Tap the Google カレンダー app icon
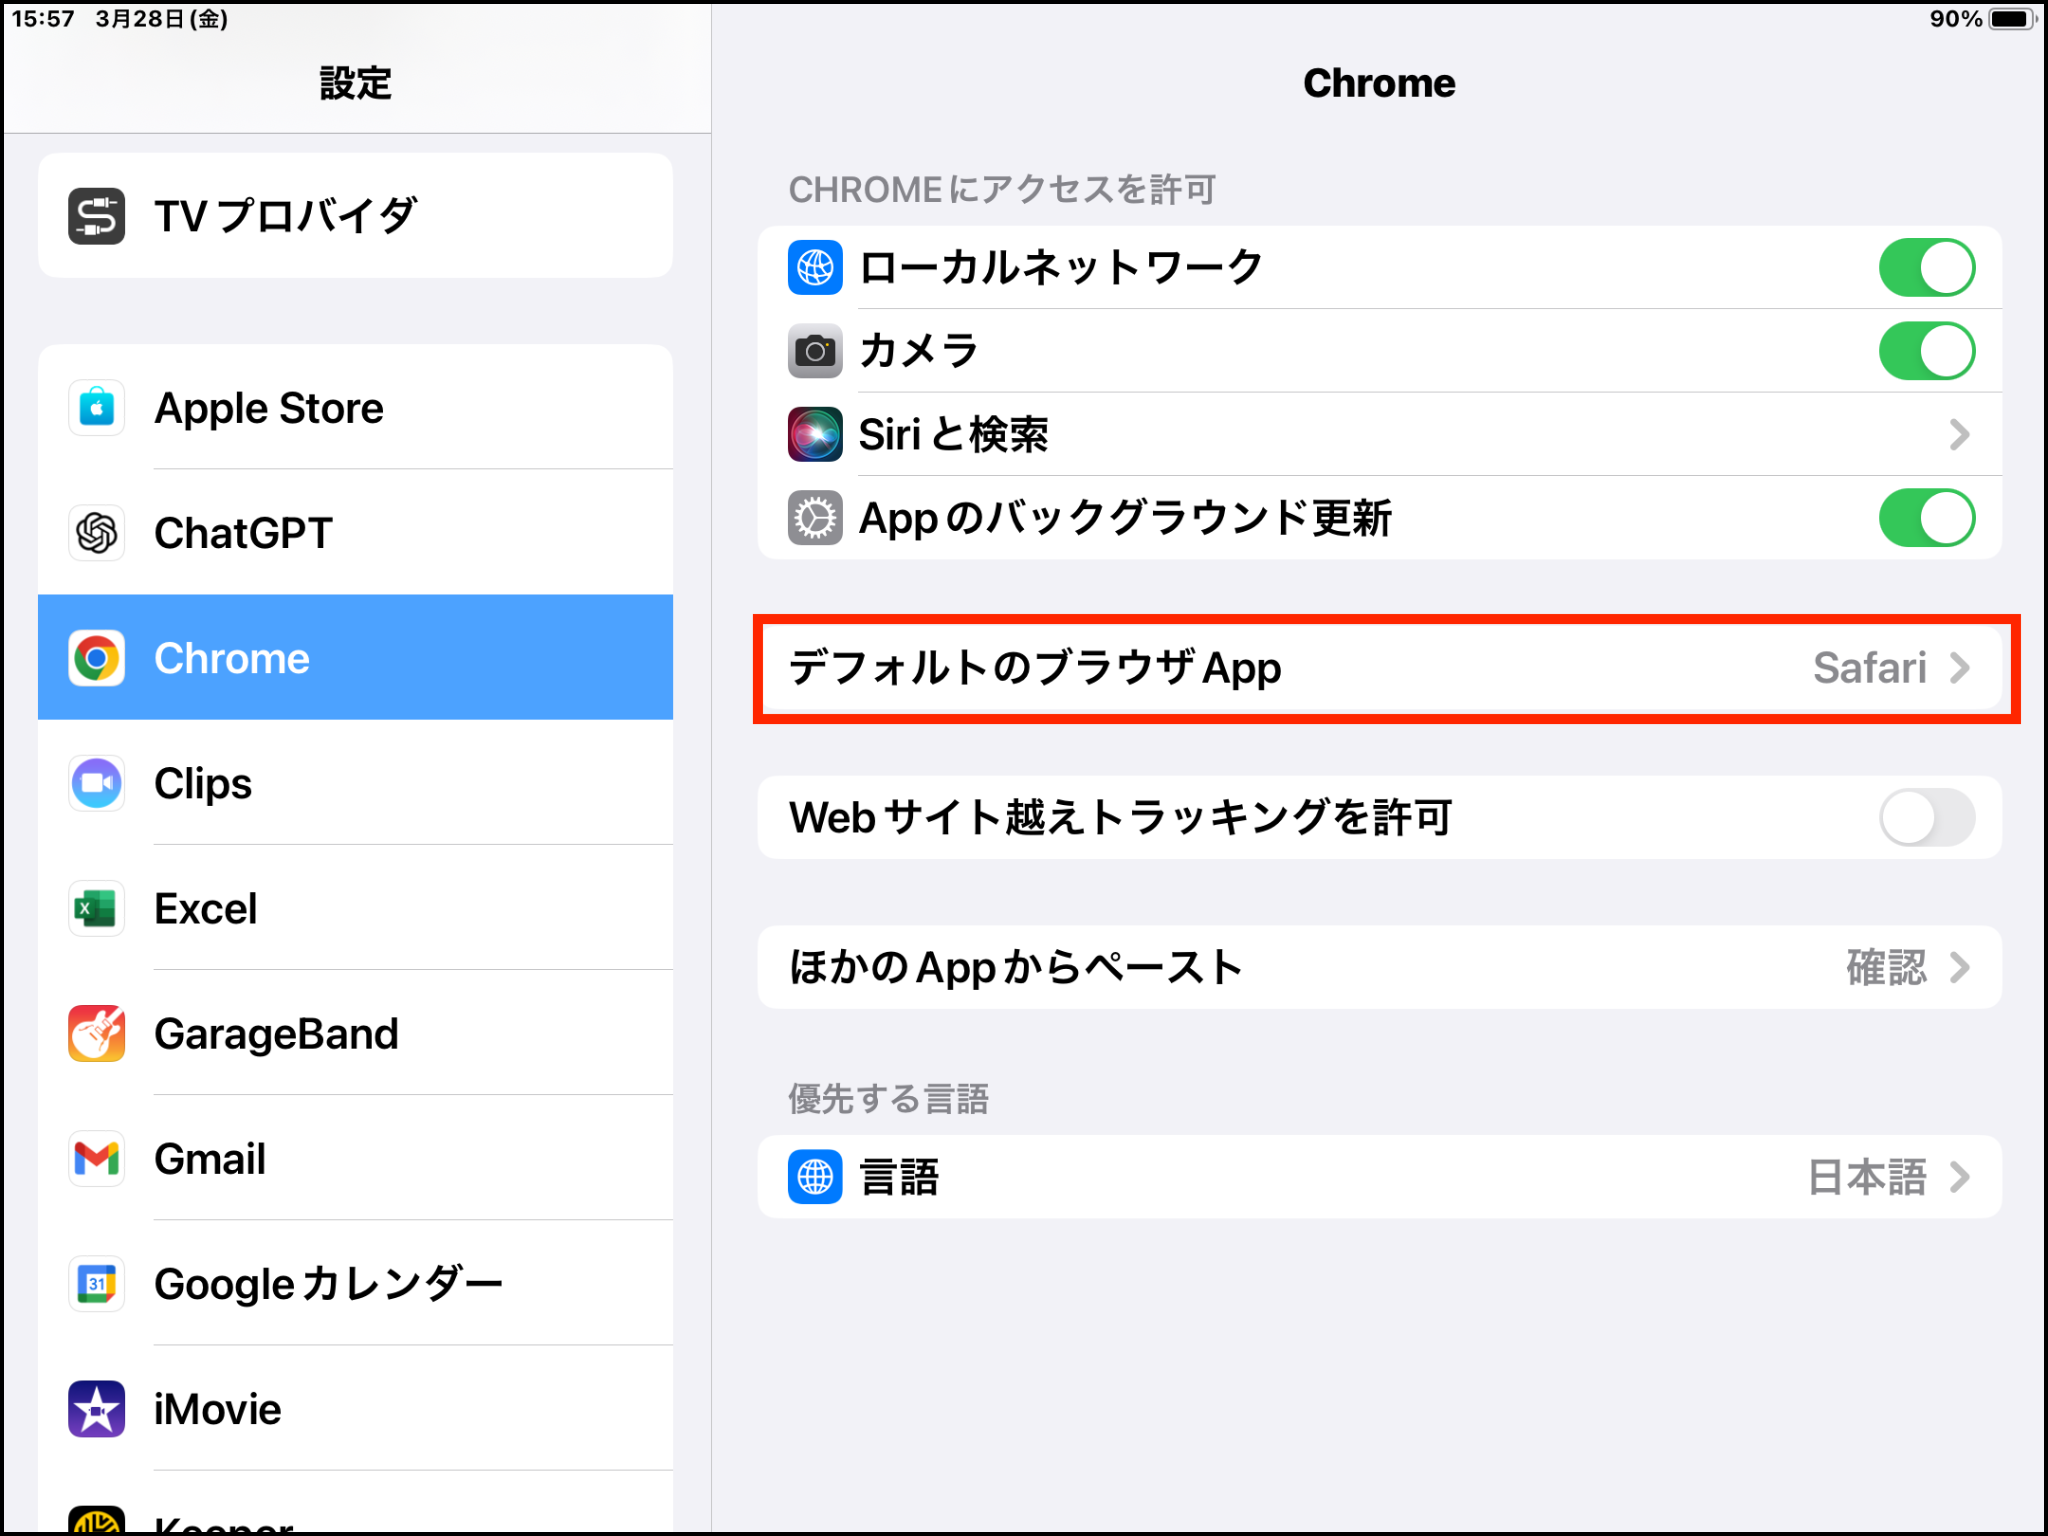Screen dimensions: 2048x1536 (96, 1284)
